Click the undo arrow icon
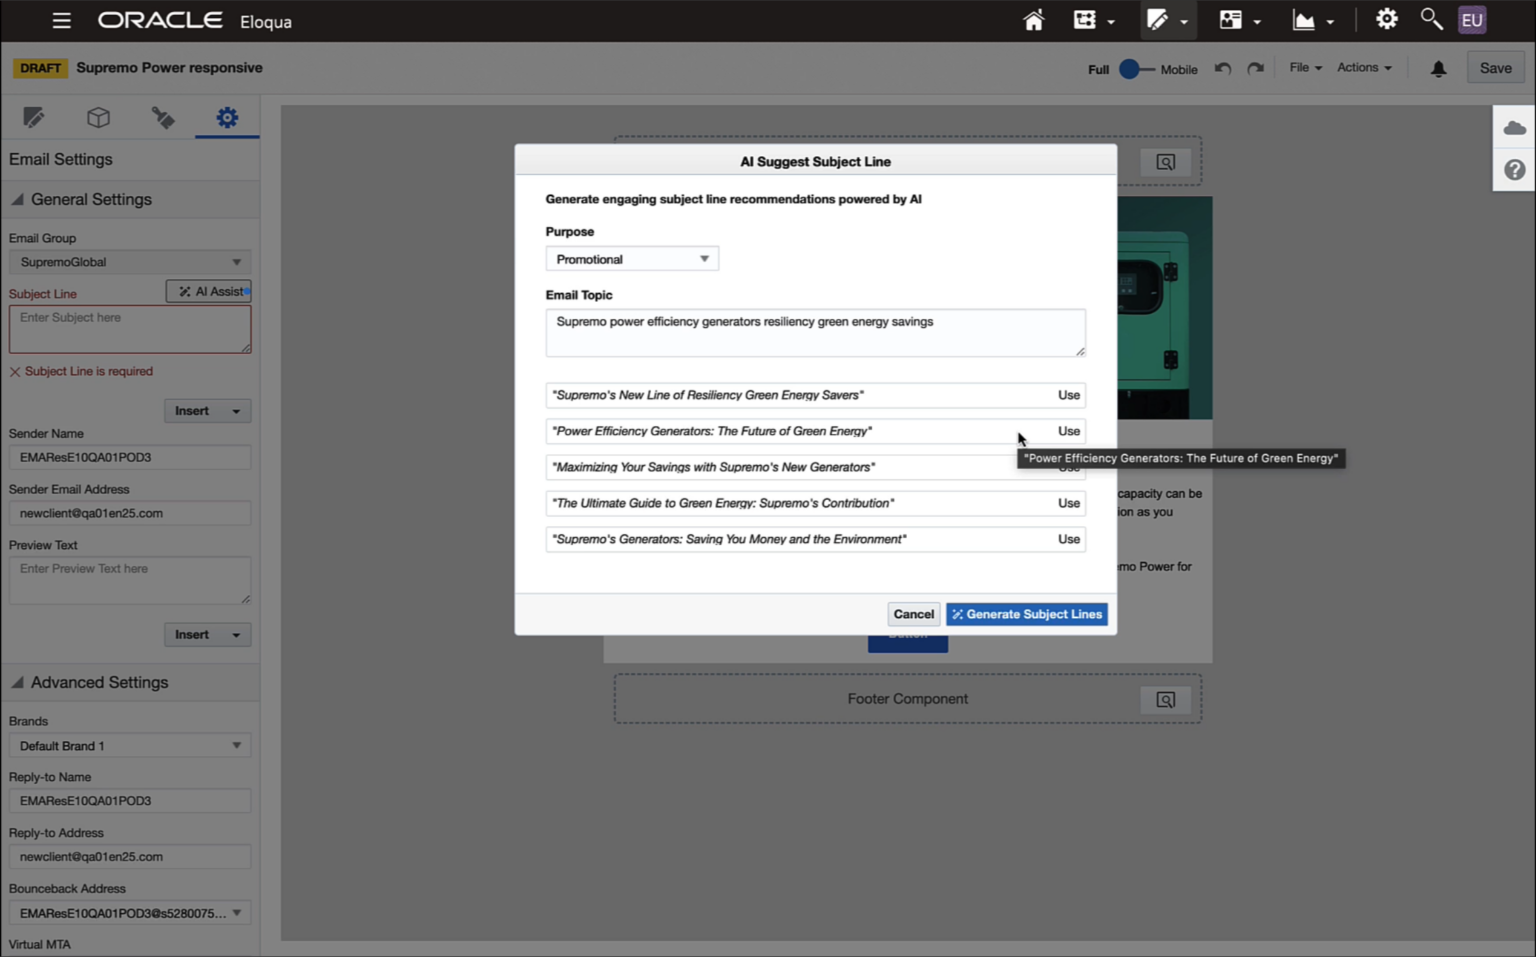The image size is (1536, 957). (x=1222, y=68)
